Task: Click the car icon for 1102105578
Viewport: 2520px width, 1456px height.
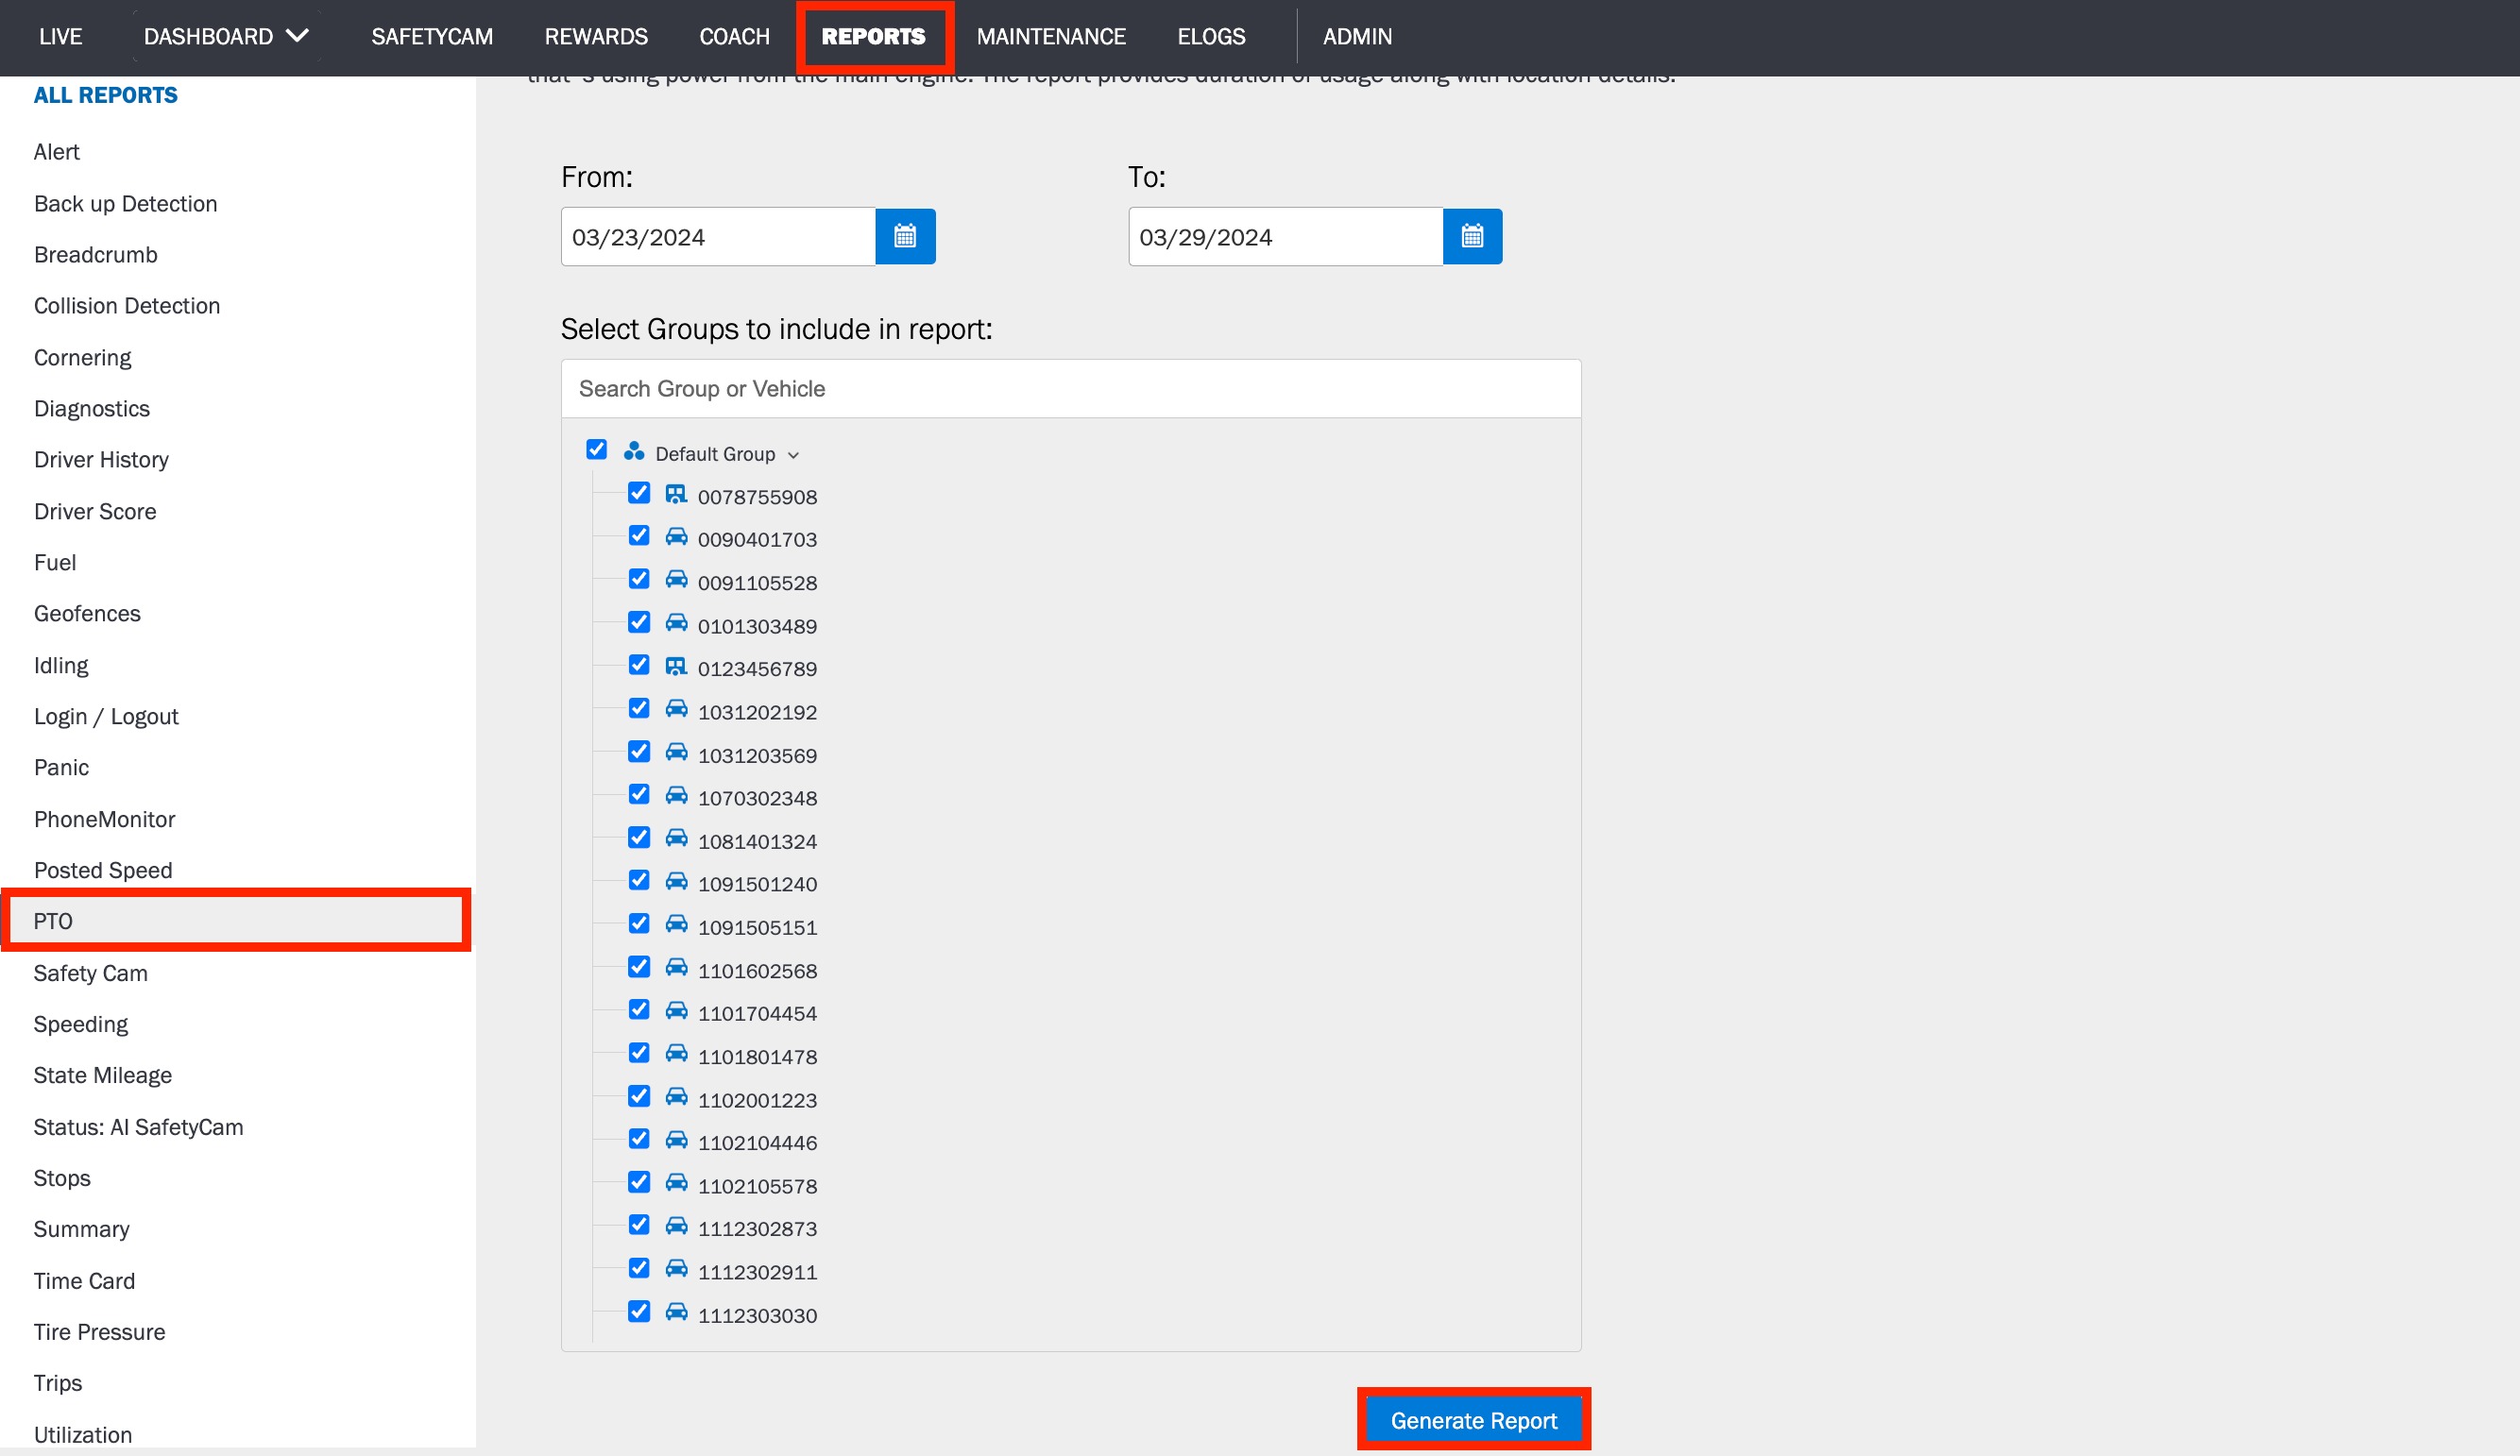Action: click(x=676, y=1183)
